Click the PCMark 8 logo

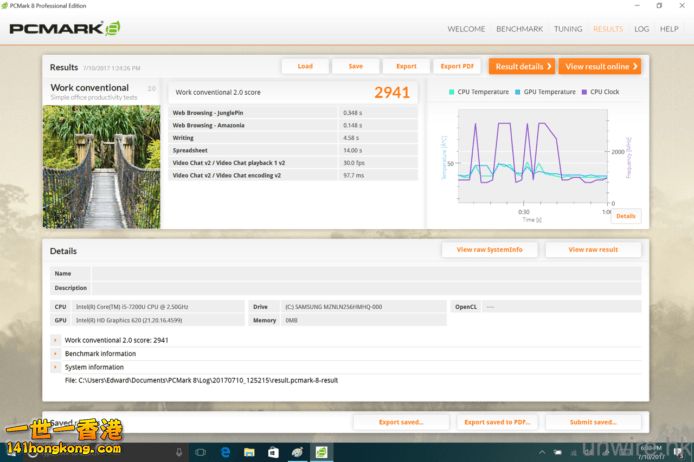[65, 28]
